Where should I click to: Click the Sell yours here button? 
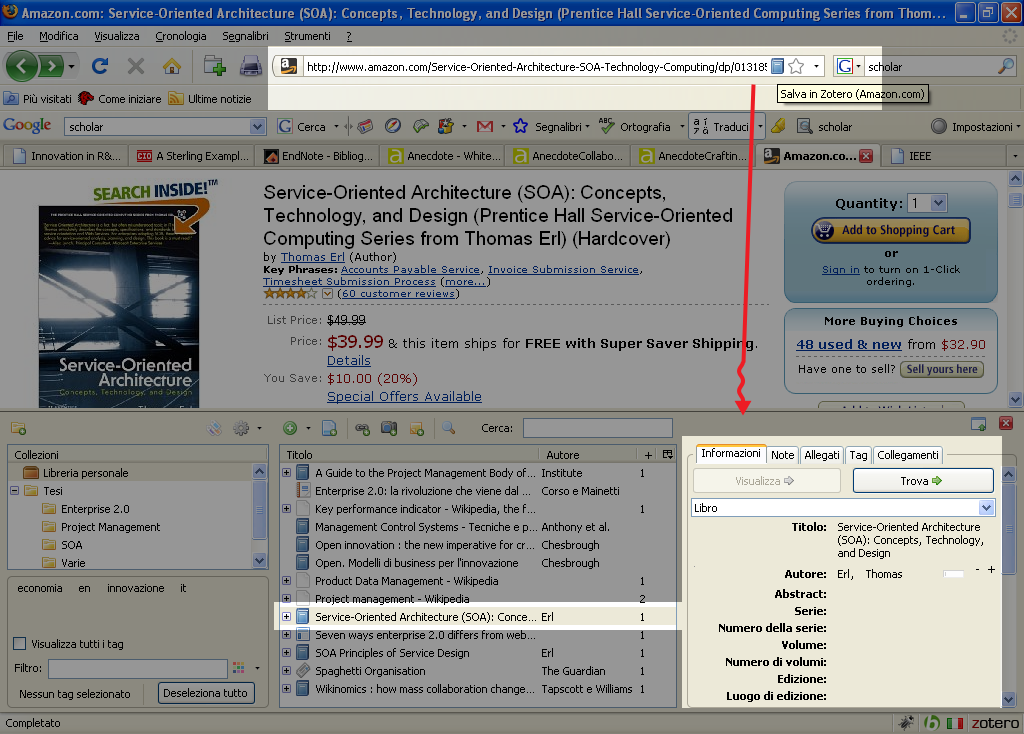942,369
